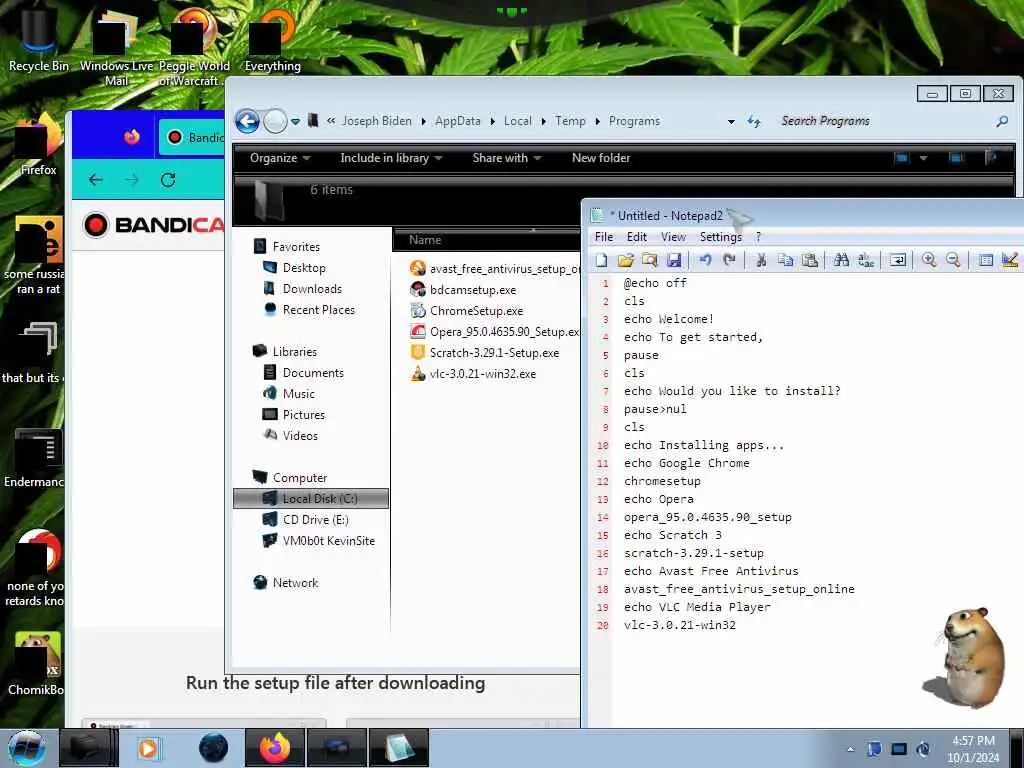Toggle the preview pane icon in Explorer

coord(956,158)
